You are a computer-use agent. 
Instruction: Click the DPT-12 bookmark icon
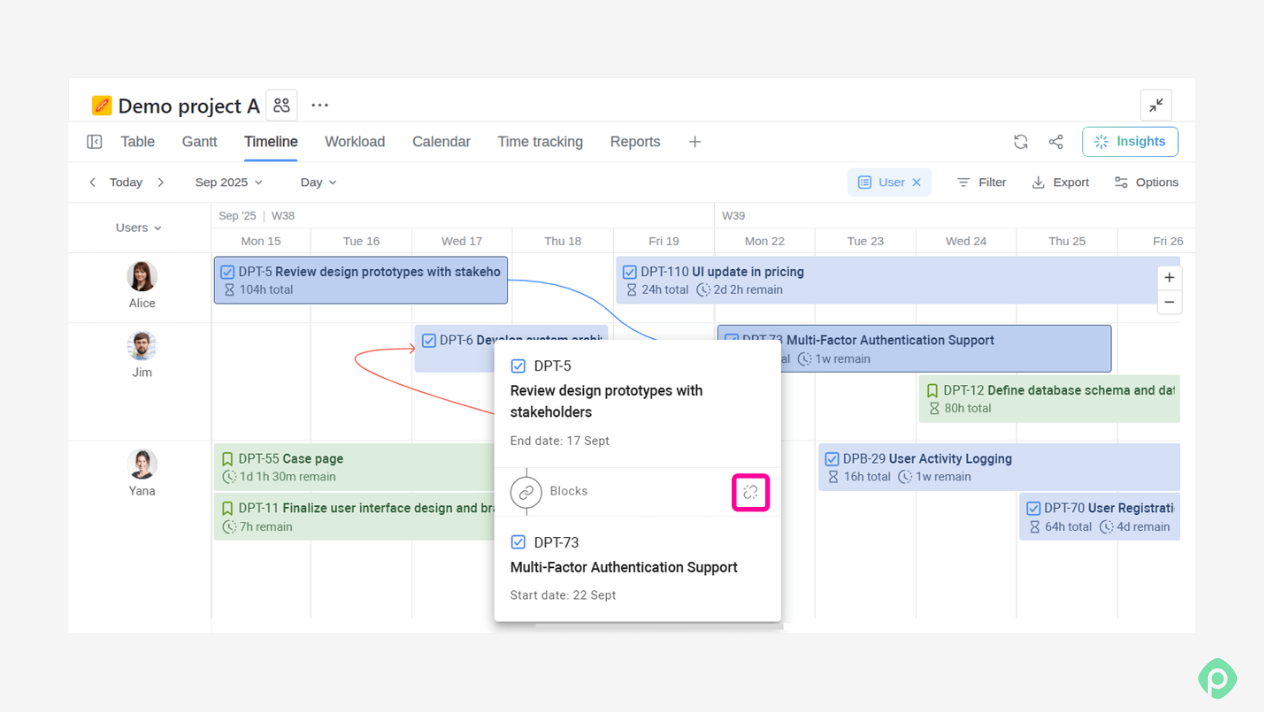click(x=932, y=391)
